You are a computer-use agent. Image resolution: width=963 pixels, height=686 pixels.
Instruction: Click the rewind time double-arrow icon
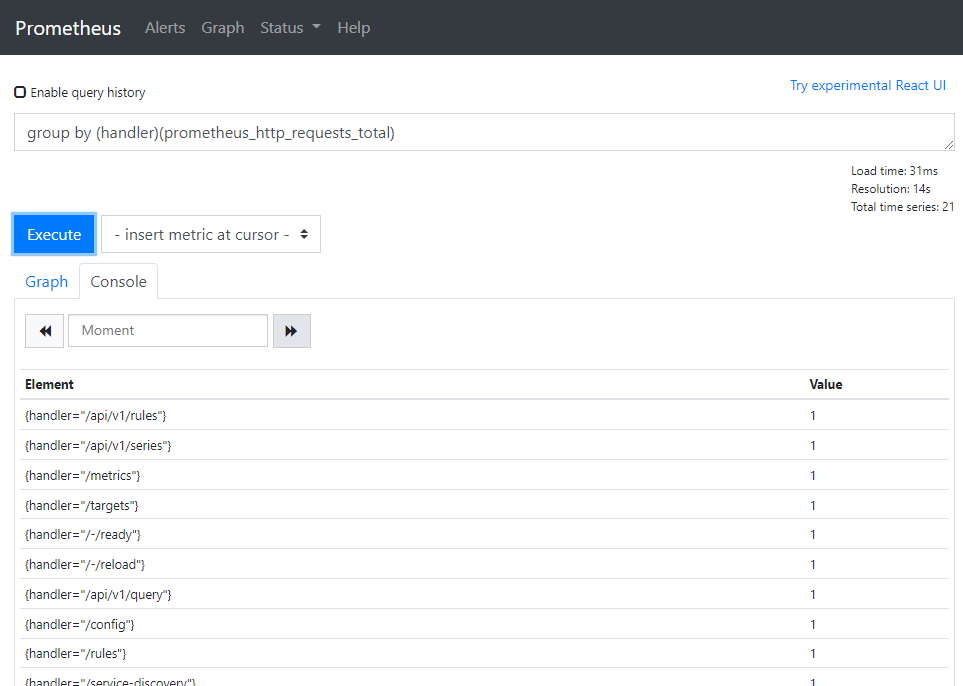(x=45, y=331)
